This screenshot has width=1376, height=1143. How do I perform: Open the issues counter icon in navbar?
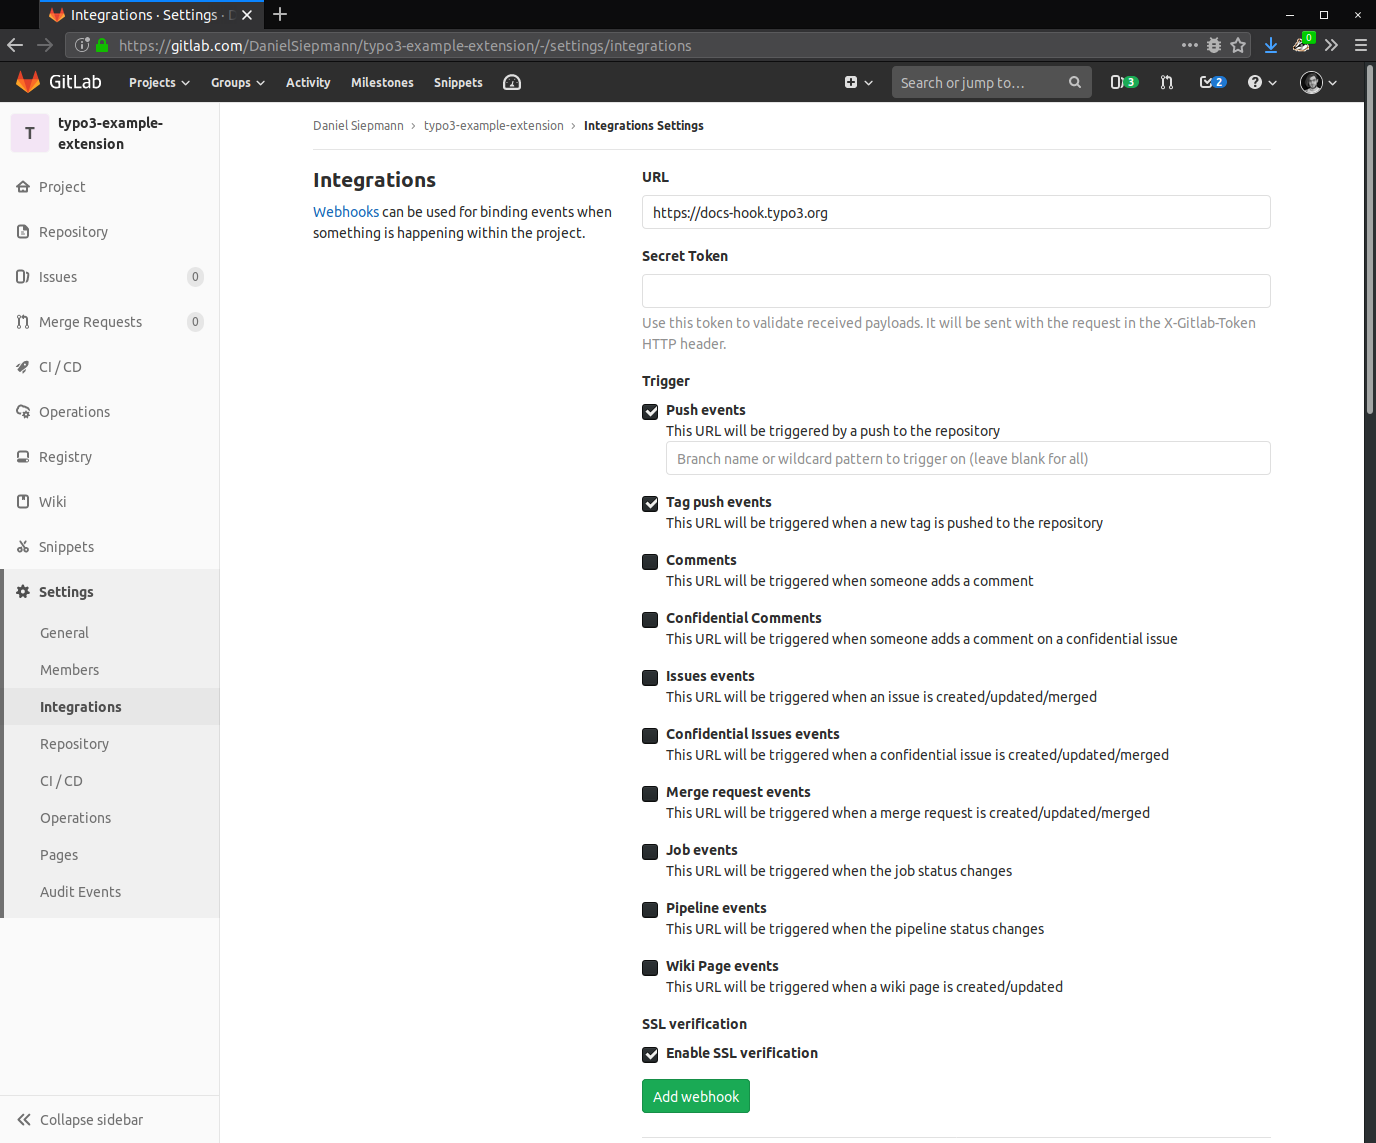(1123, 82)
